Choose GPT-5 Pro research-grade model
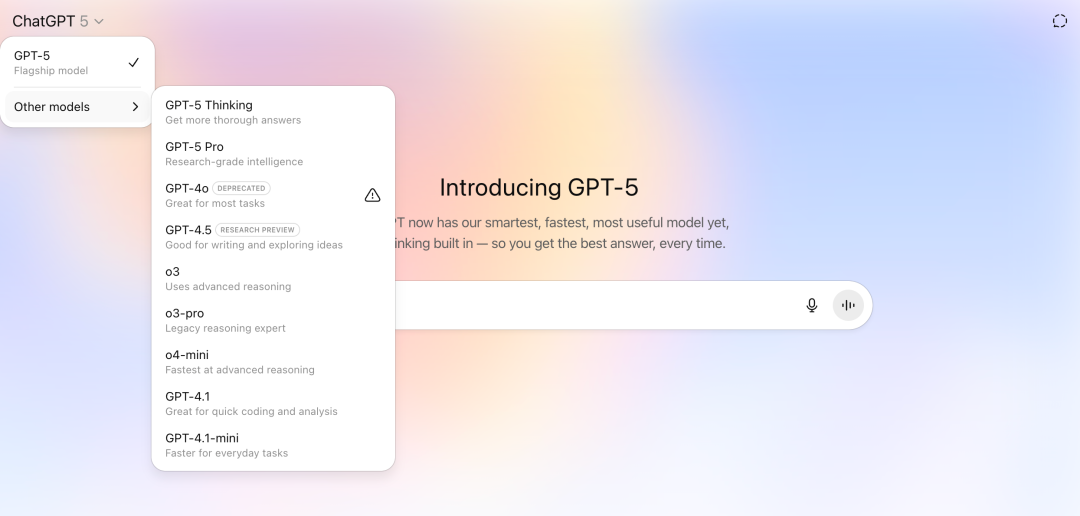This screenshot has height=516, width=1080. coord(273,154)
